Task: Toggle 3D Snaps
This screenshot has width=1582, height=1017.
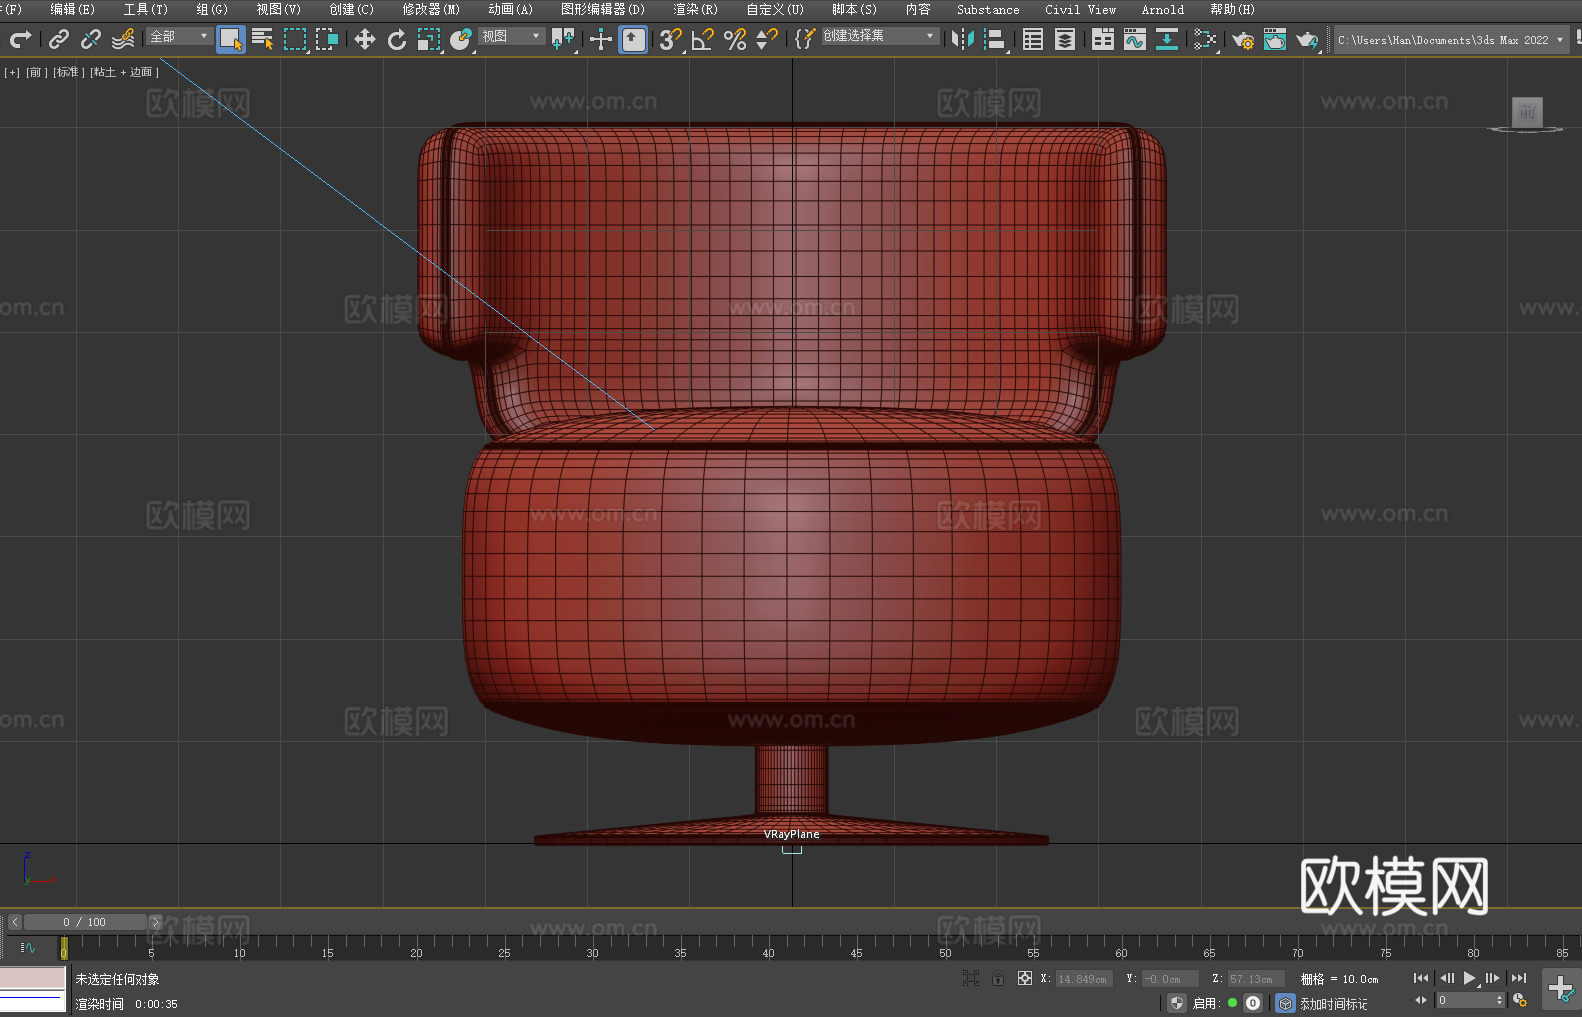Action: (x=671, y=39)
